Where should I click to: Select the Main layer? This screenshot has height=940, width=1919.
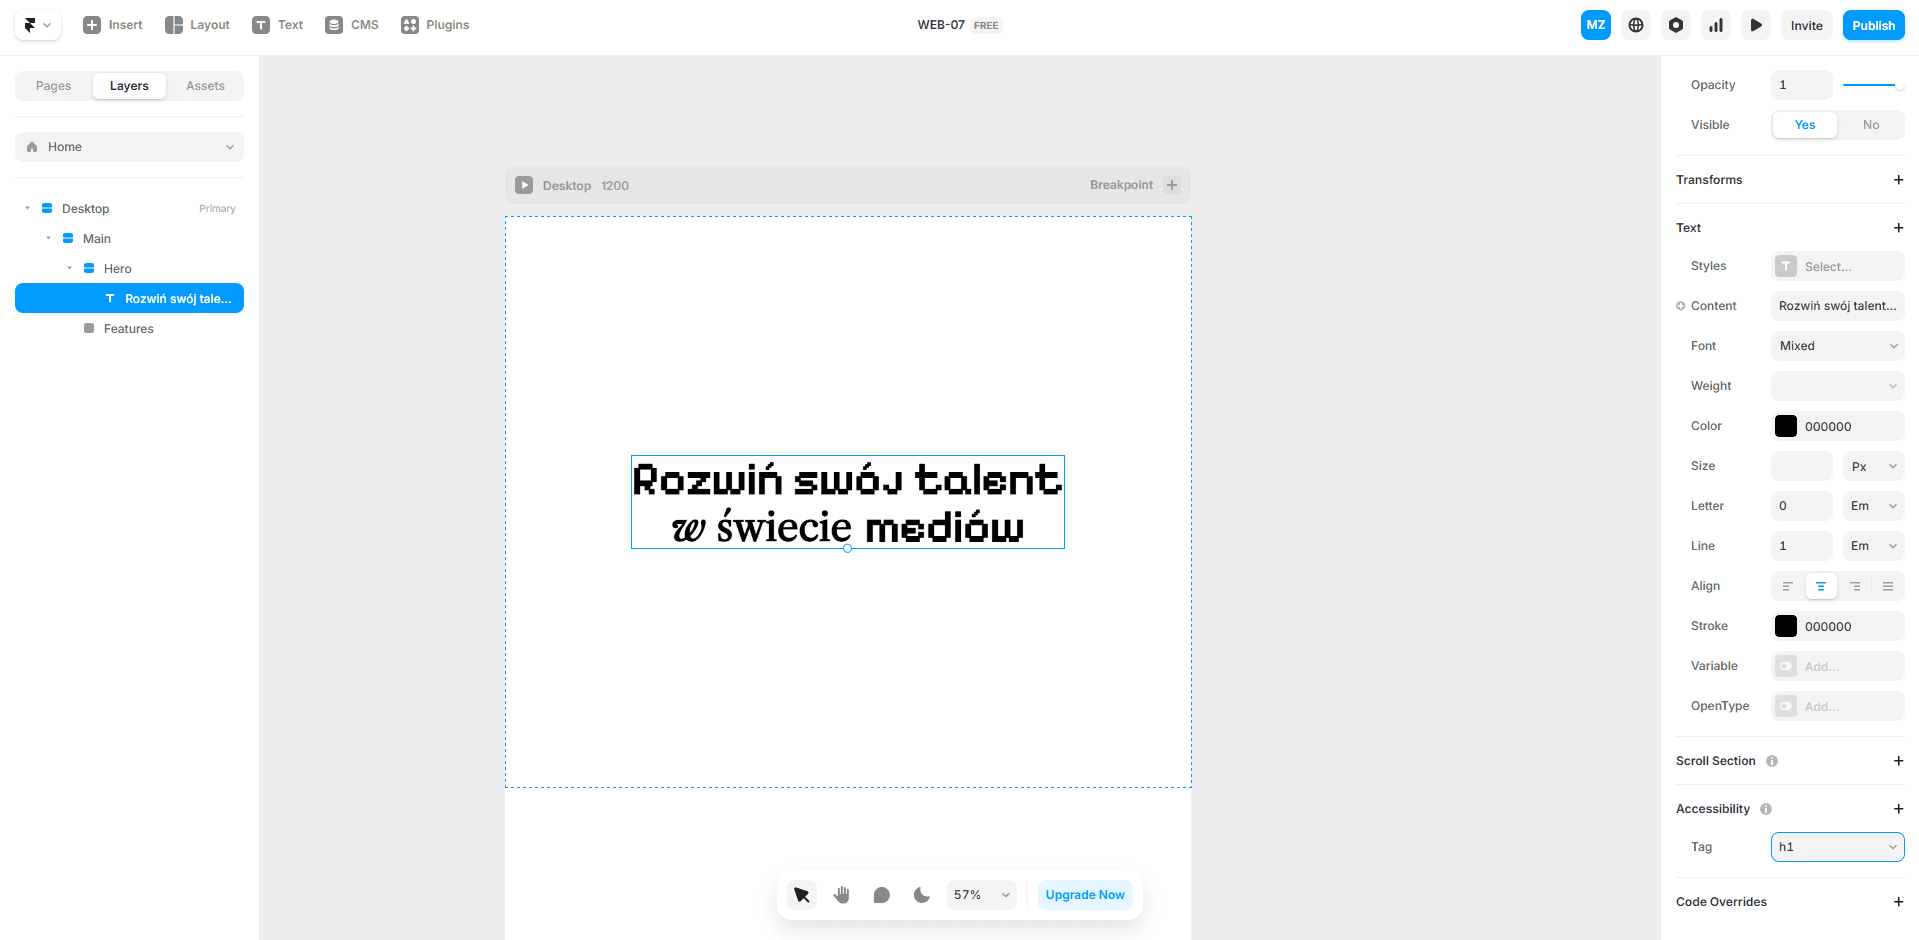pyautogui.click(x=129, y=238)
